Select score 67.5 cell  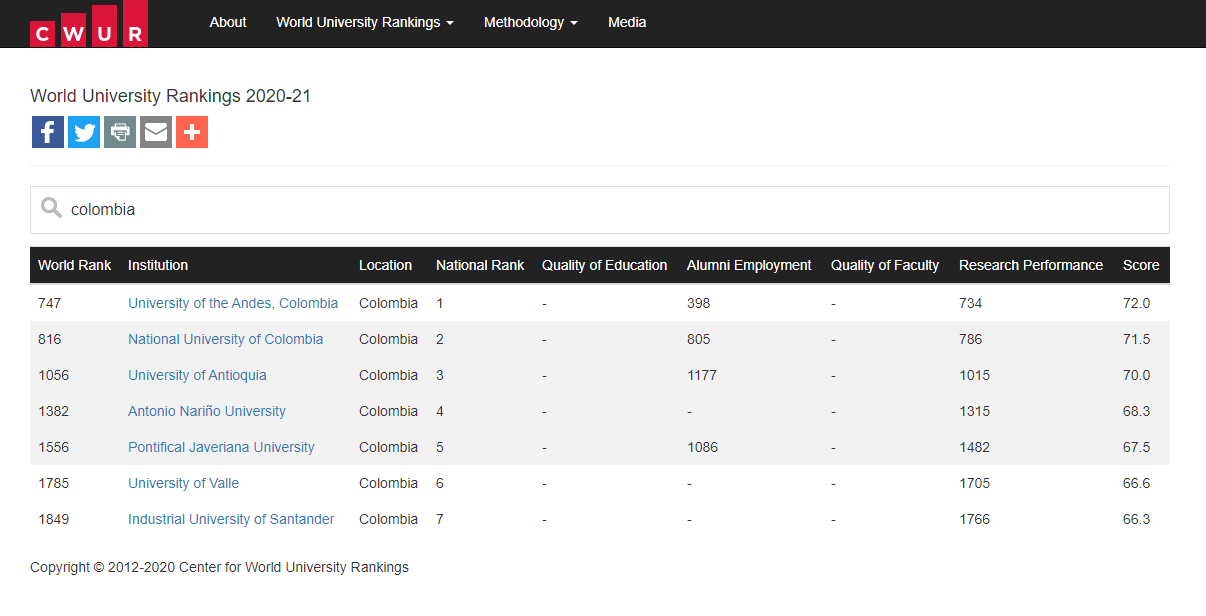click(1136, 447)
